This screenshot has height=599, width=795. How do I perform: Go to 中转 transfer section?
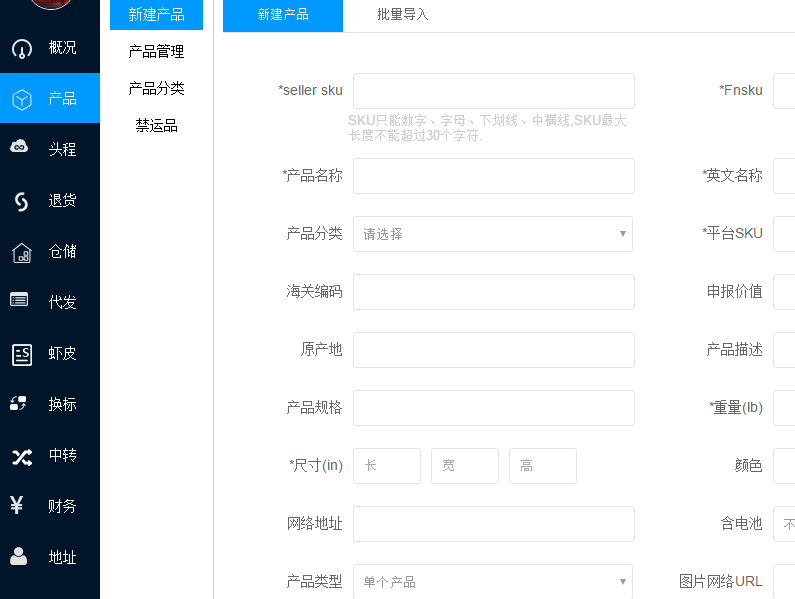(x=62, y=455)
